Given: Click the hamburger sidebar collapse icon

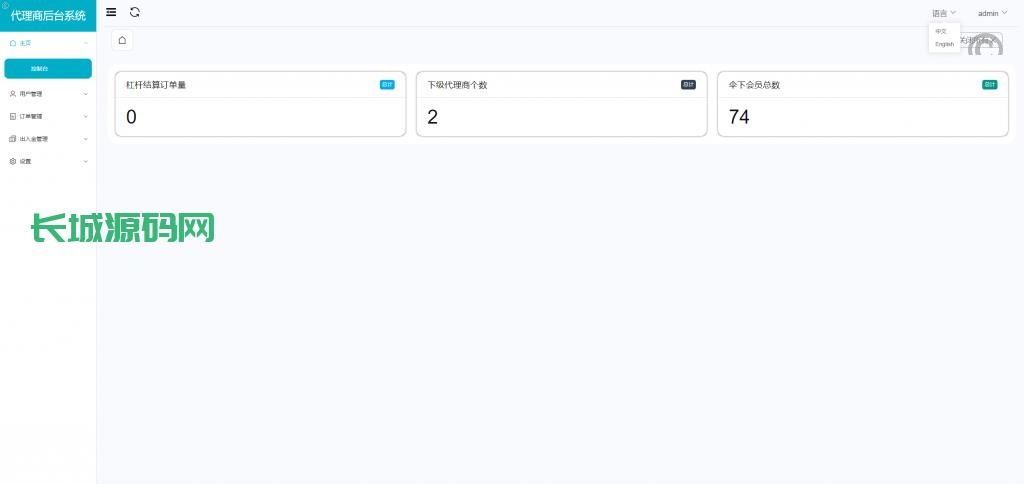Looking at the screenshot, I should pos(111,12).
